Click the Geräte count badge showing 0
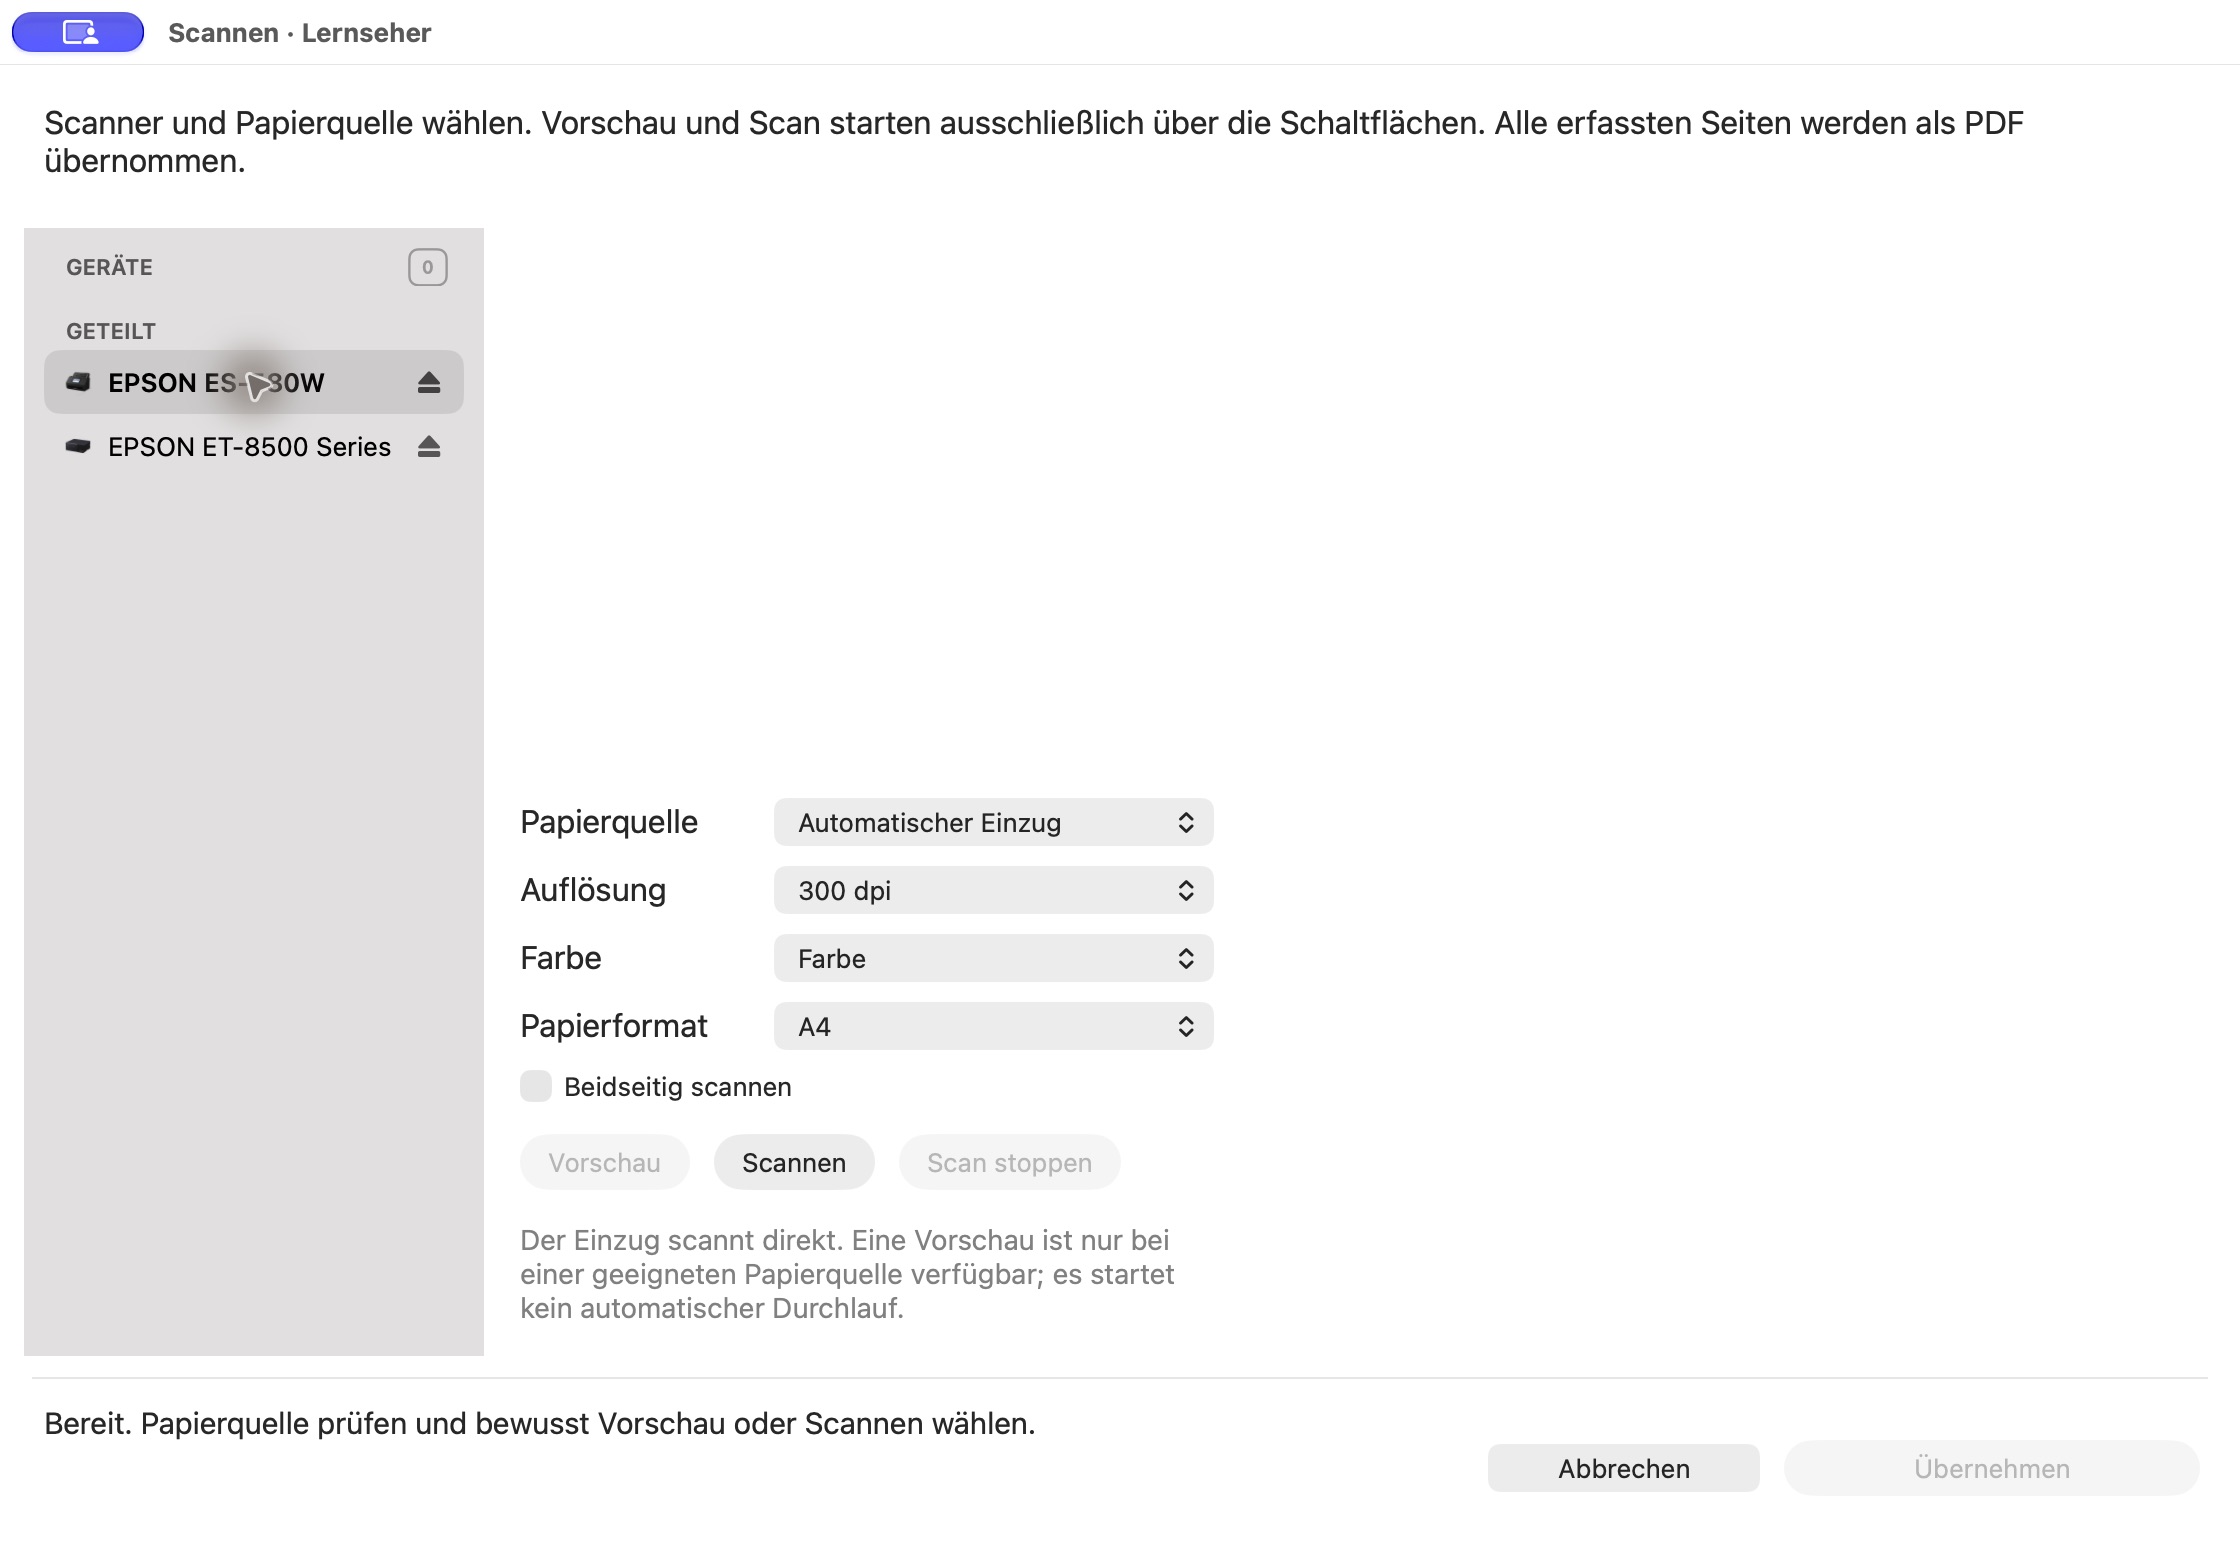This screenshot has width=2240, height=1544. tap(428, 267)
